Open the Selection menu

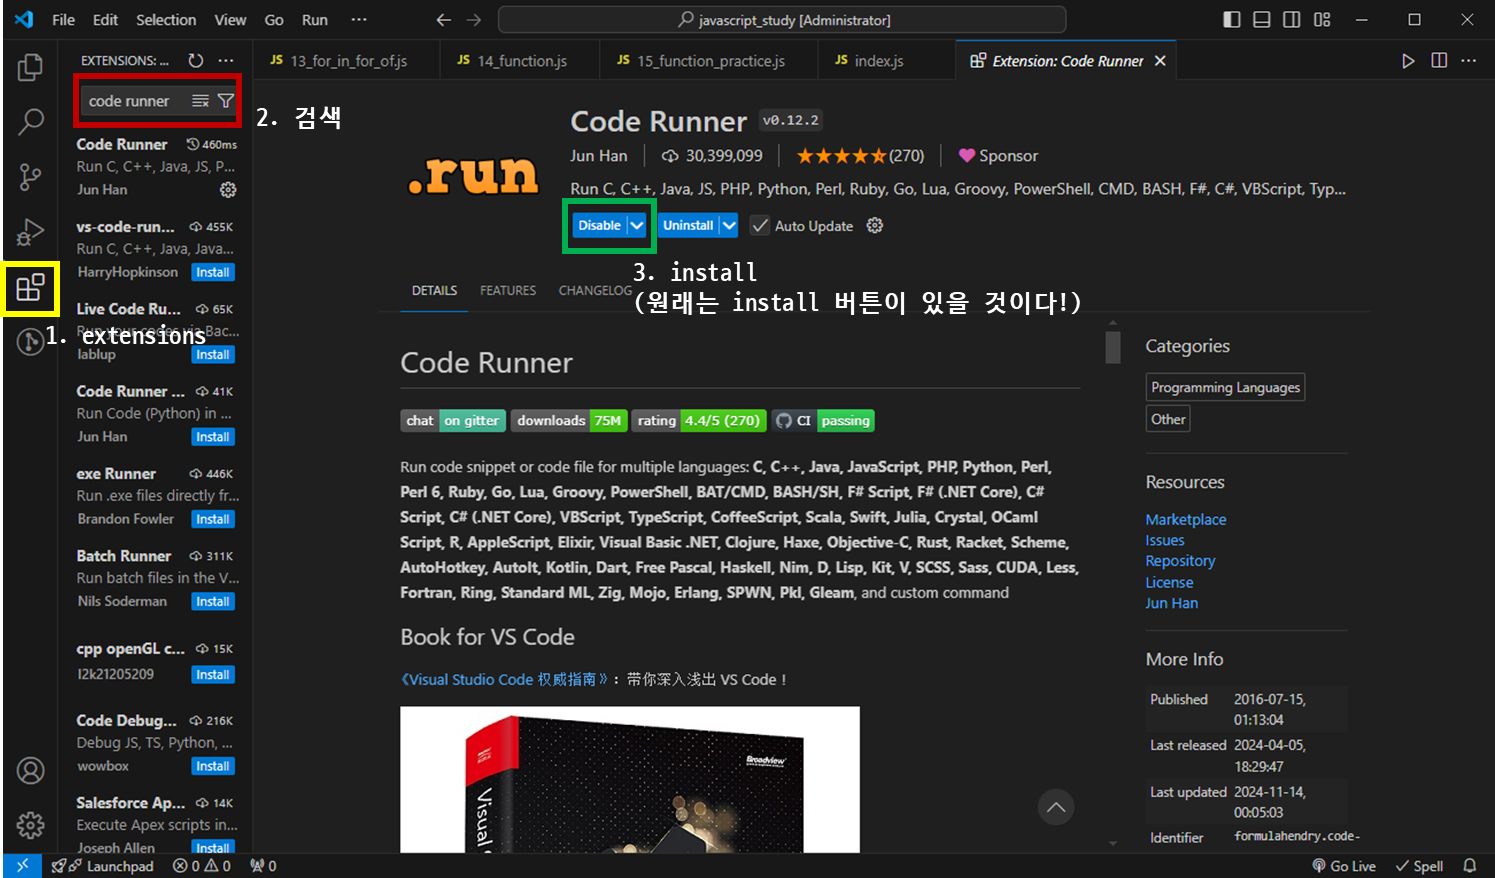(x=166, y=20)
